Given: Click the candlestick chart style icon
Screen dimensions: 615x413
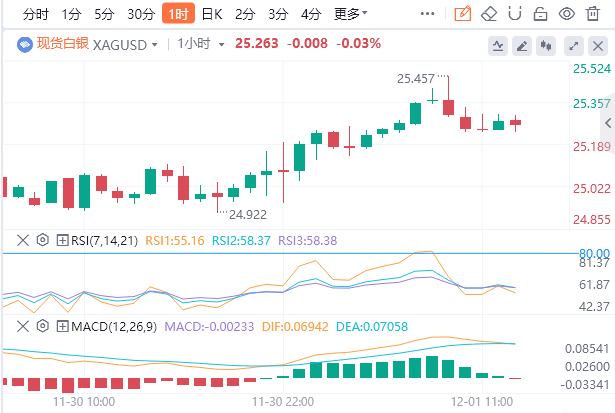Looking at the screenshot, I should tap(547, 46).
